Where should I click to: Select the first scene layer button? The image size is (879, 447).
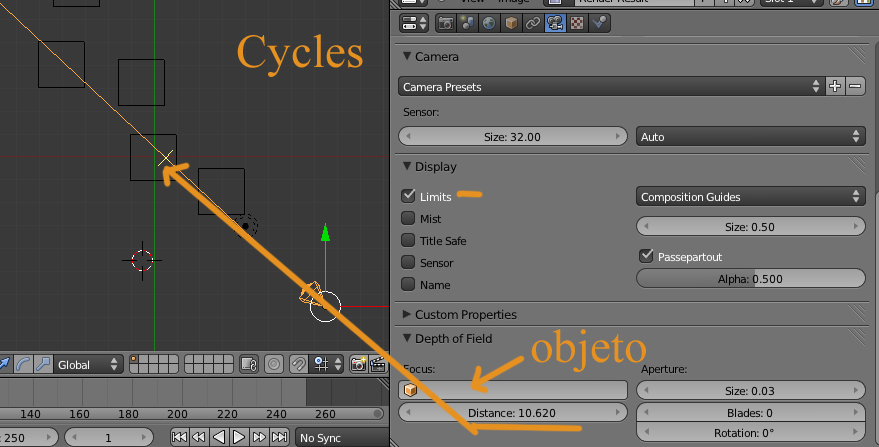coord(135,360)
